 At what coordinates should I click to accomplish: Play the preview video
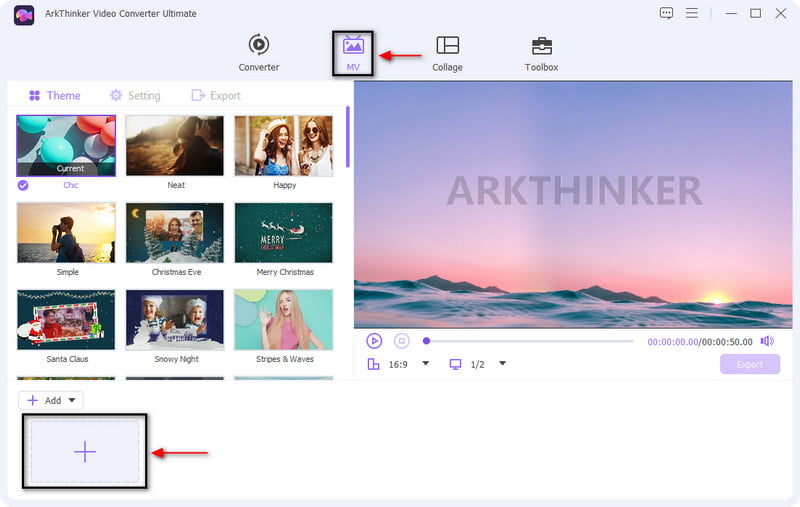pos(374,341)
